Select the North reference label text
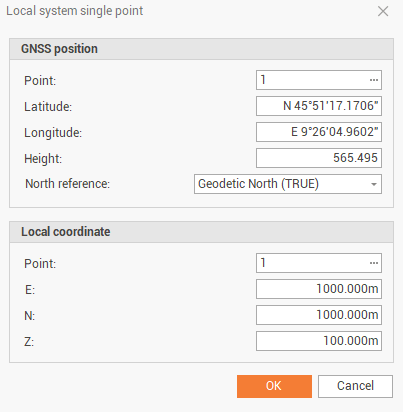Screen dimensions: 403x412 point(68,184)
